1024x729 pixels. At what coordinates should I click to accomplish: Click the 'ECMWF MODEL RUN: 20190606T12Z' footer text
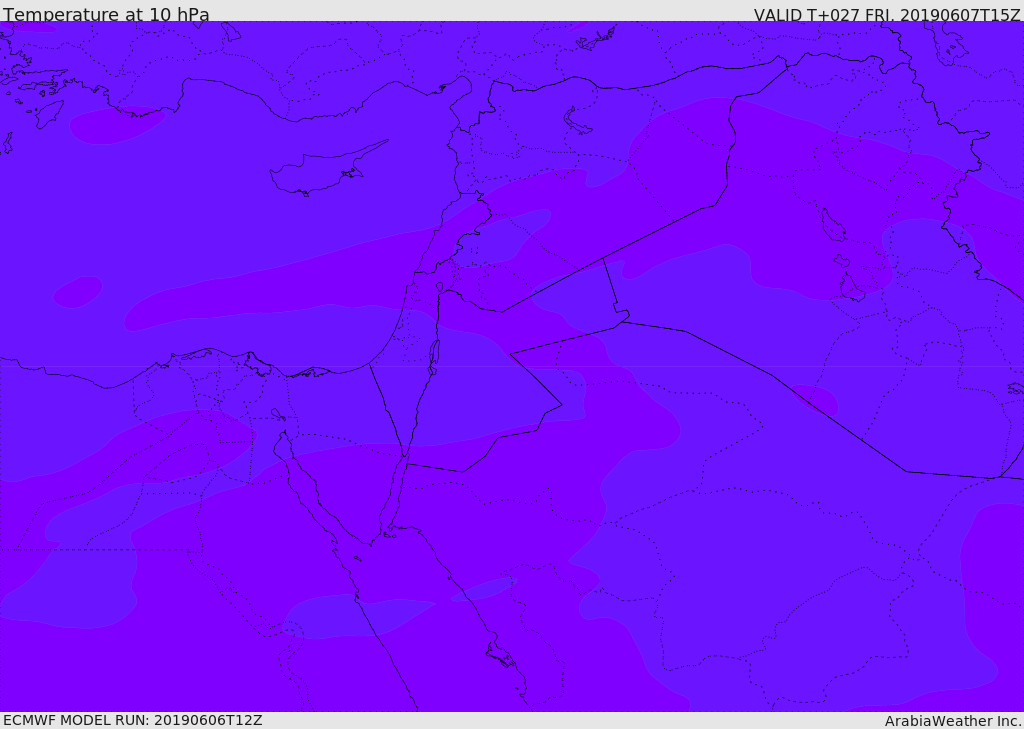point(133,720)
